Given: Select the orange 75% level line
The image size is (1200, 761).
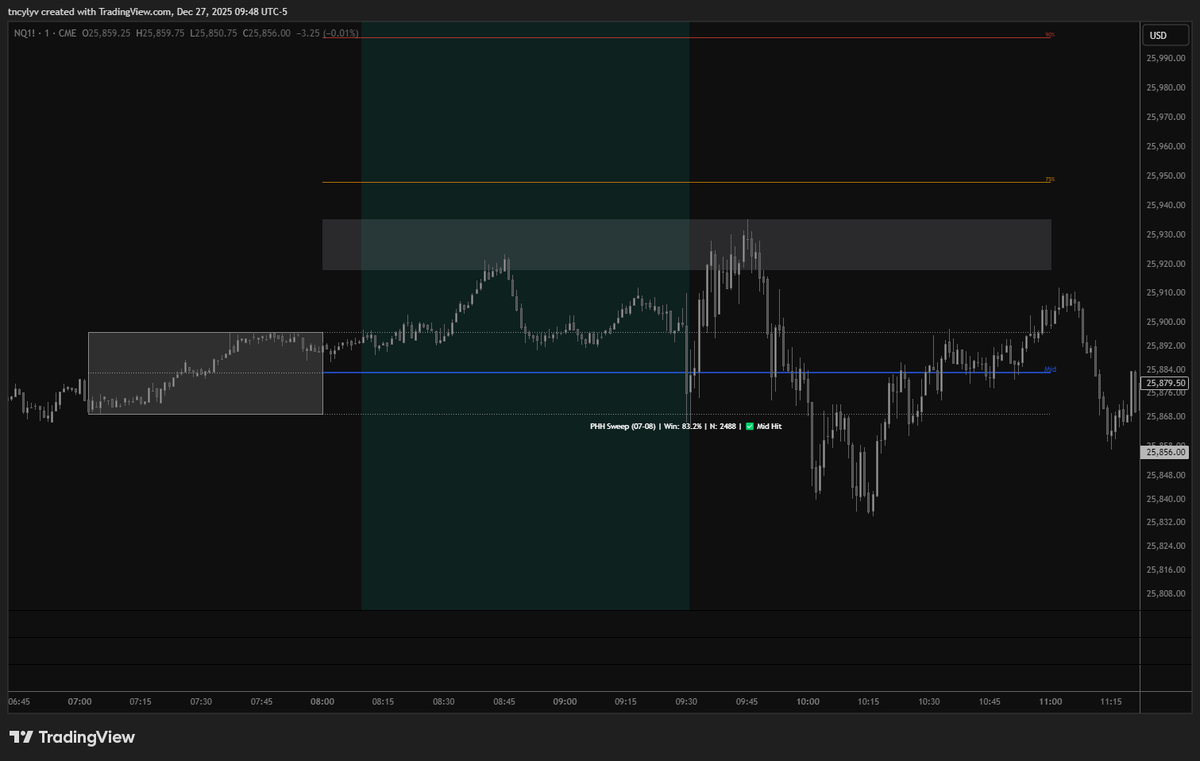Looking at the screenshot, I should 685,182.
